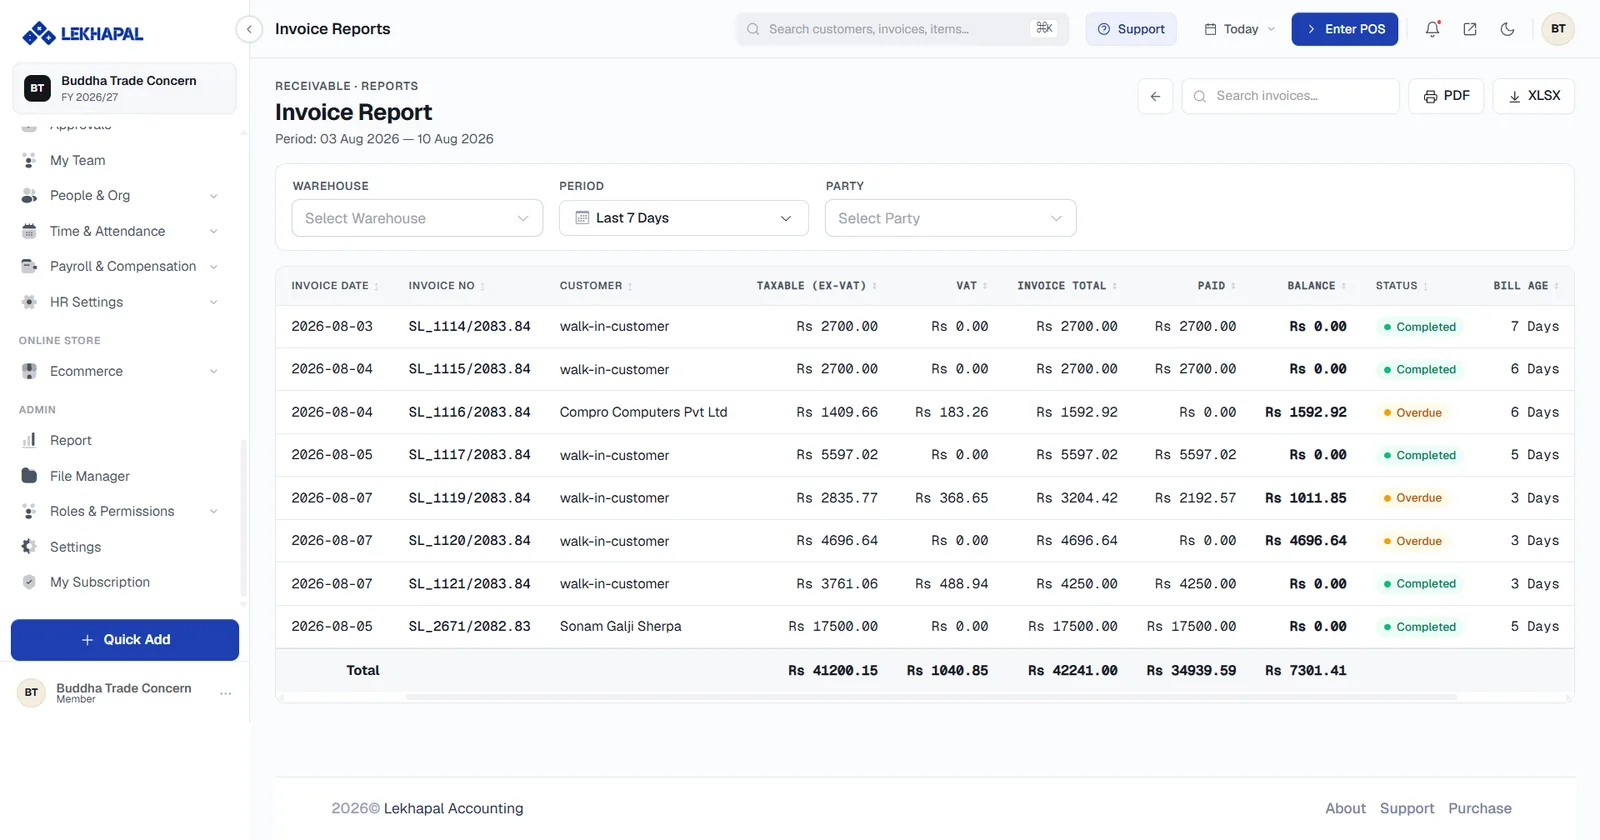
Task: Click the Enter POS button
Action: point(1345,29)
